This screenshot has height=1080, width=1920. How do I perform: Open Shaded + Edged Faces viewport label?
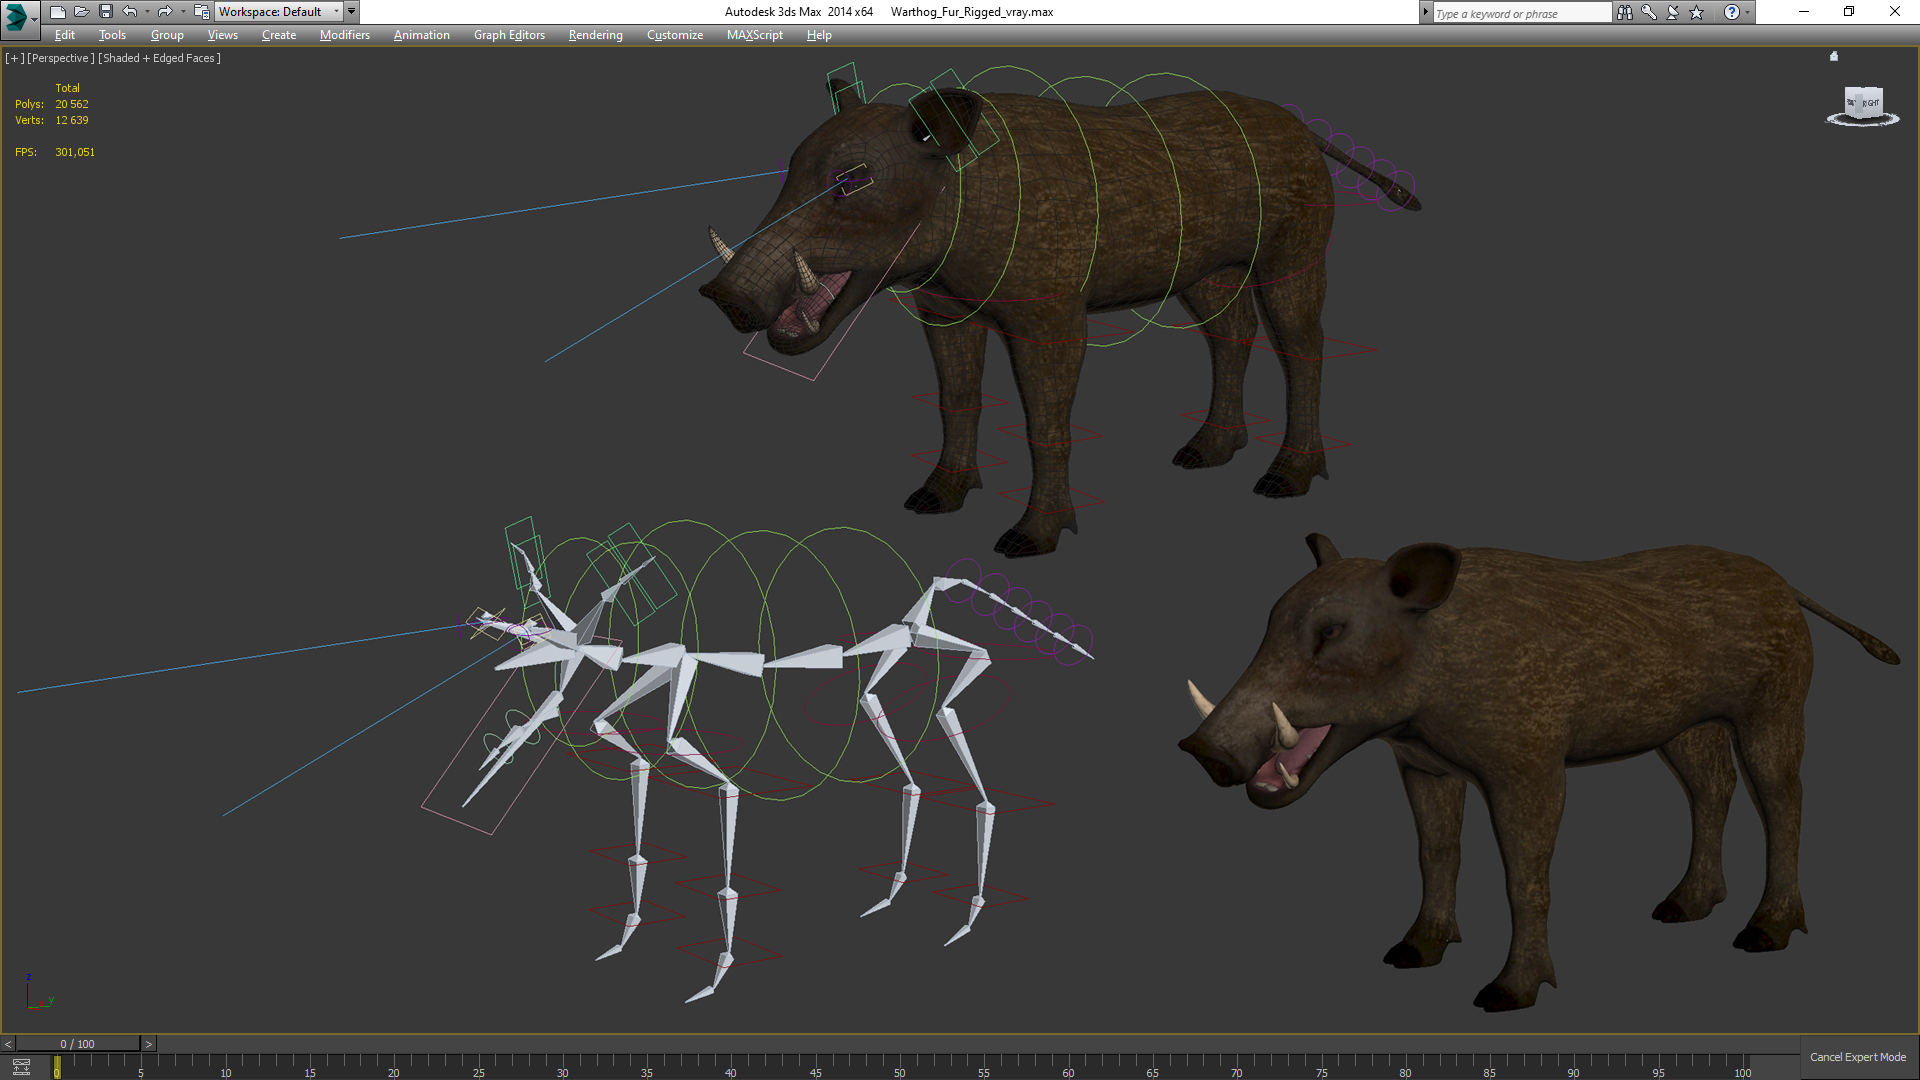point(159,58)
